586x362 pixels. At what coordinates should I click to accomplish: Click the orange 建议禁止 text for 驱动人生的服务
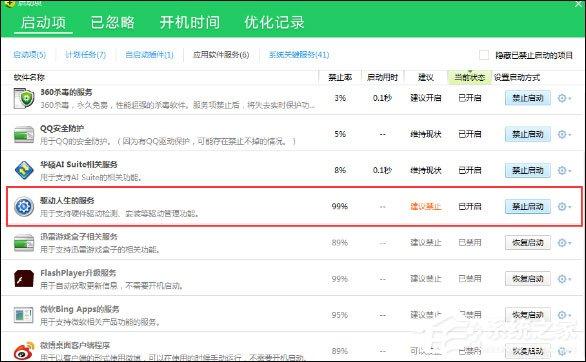pyautogui.click(x=426, y=206)
